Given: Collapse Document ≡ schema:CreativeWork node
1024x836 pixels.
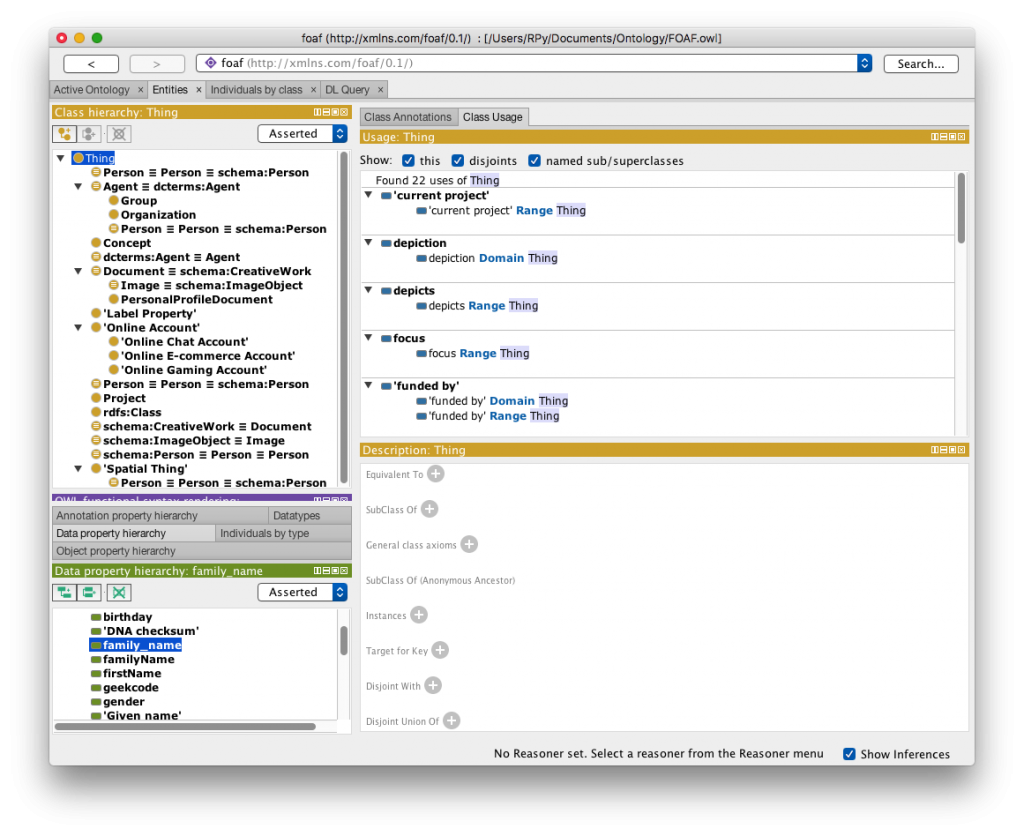Looking at the screenshot, I should coord(78,271).
